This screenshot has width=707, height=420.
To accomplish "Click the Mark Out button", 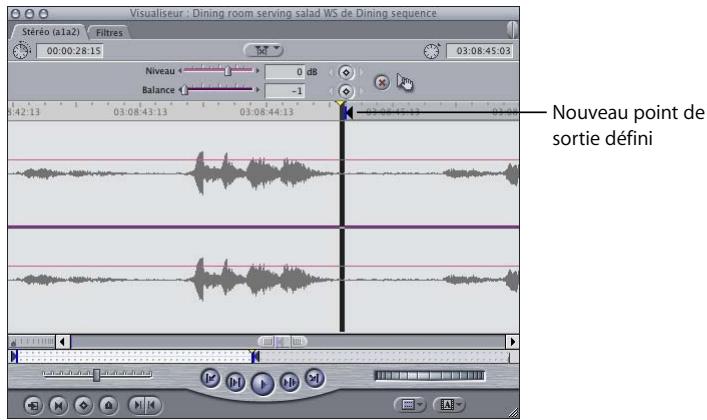I will tap(152, 405).
